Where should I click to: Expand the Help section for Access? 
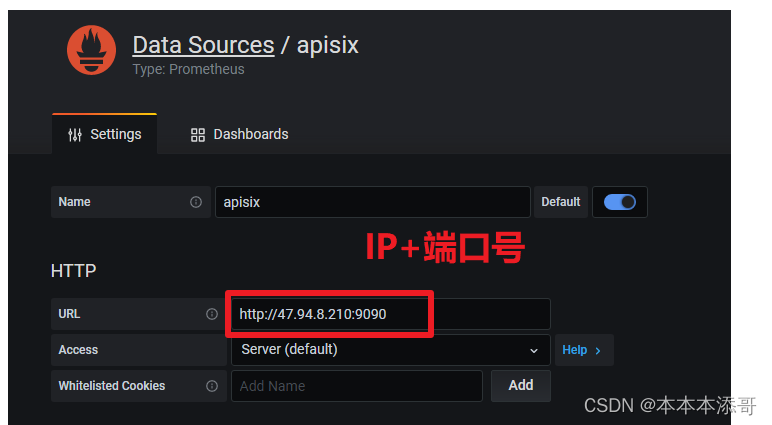[x=583, y=350]
